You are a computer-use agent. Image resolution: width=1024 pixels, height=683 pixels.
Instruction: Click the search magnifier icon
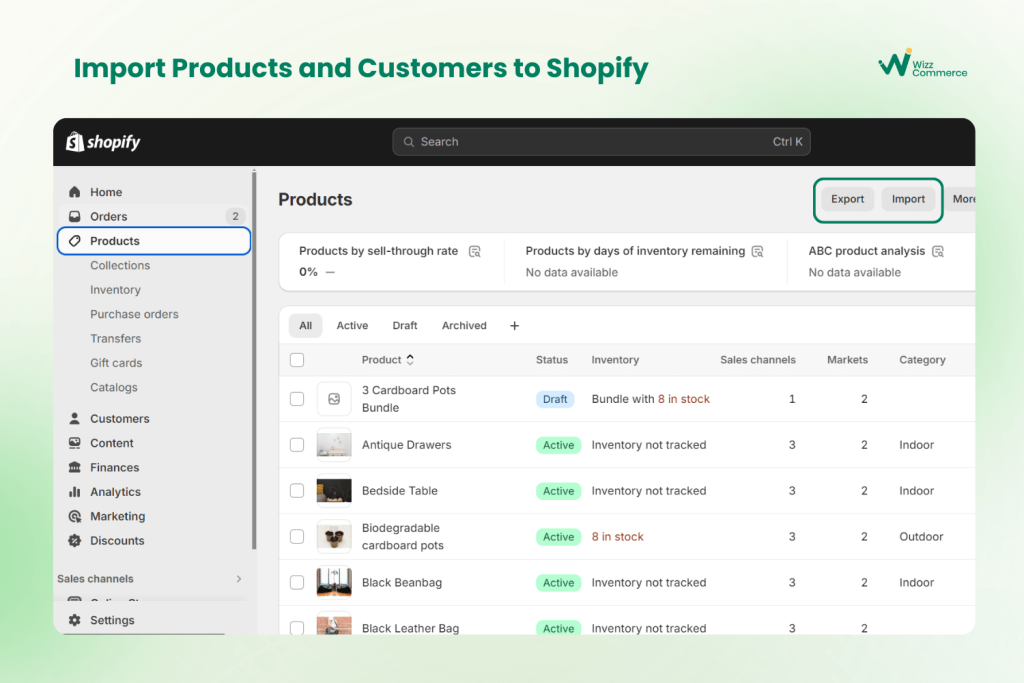click(x=409, y=142)
